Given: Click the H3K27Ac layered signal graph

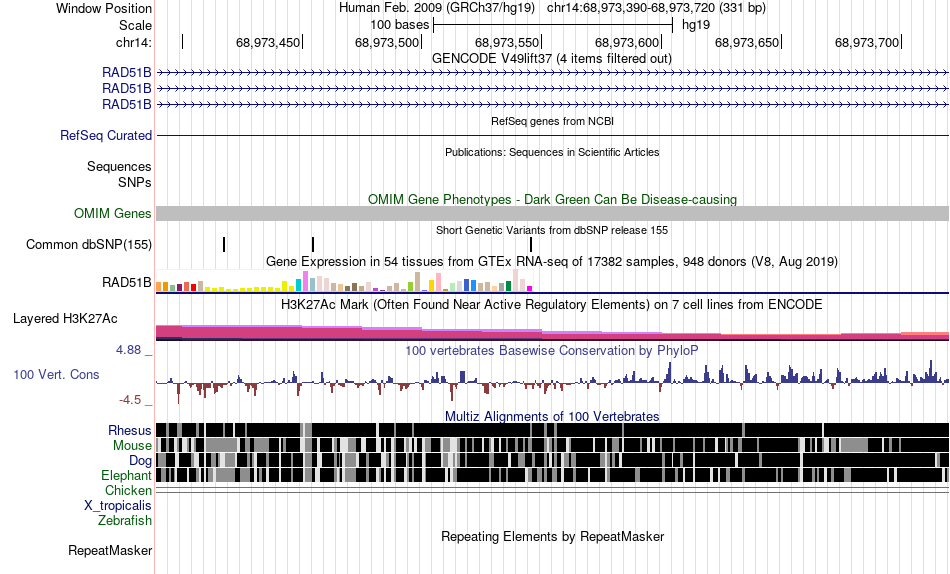Looking at the screenshot, I should (553, 332).
